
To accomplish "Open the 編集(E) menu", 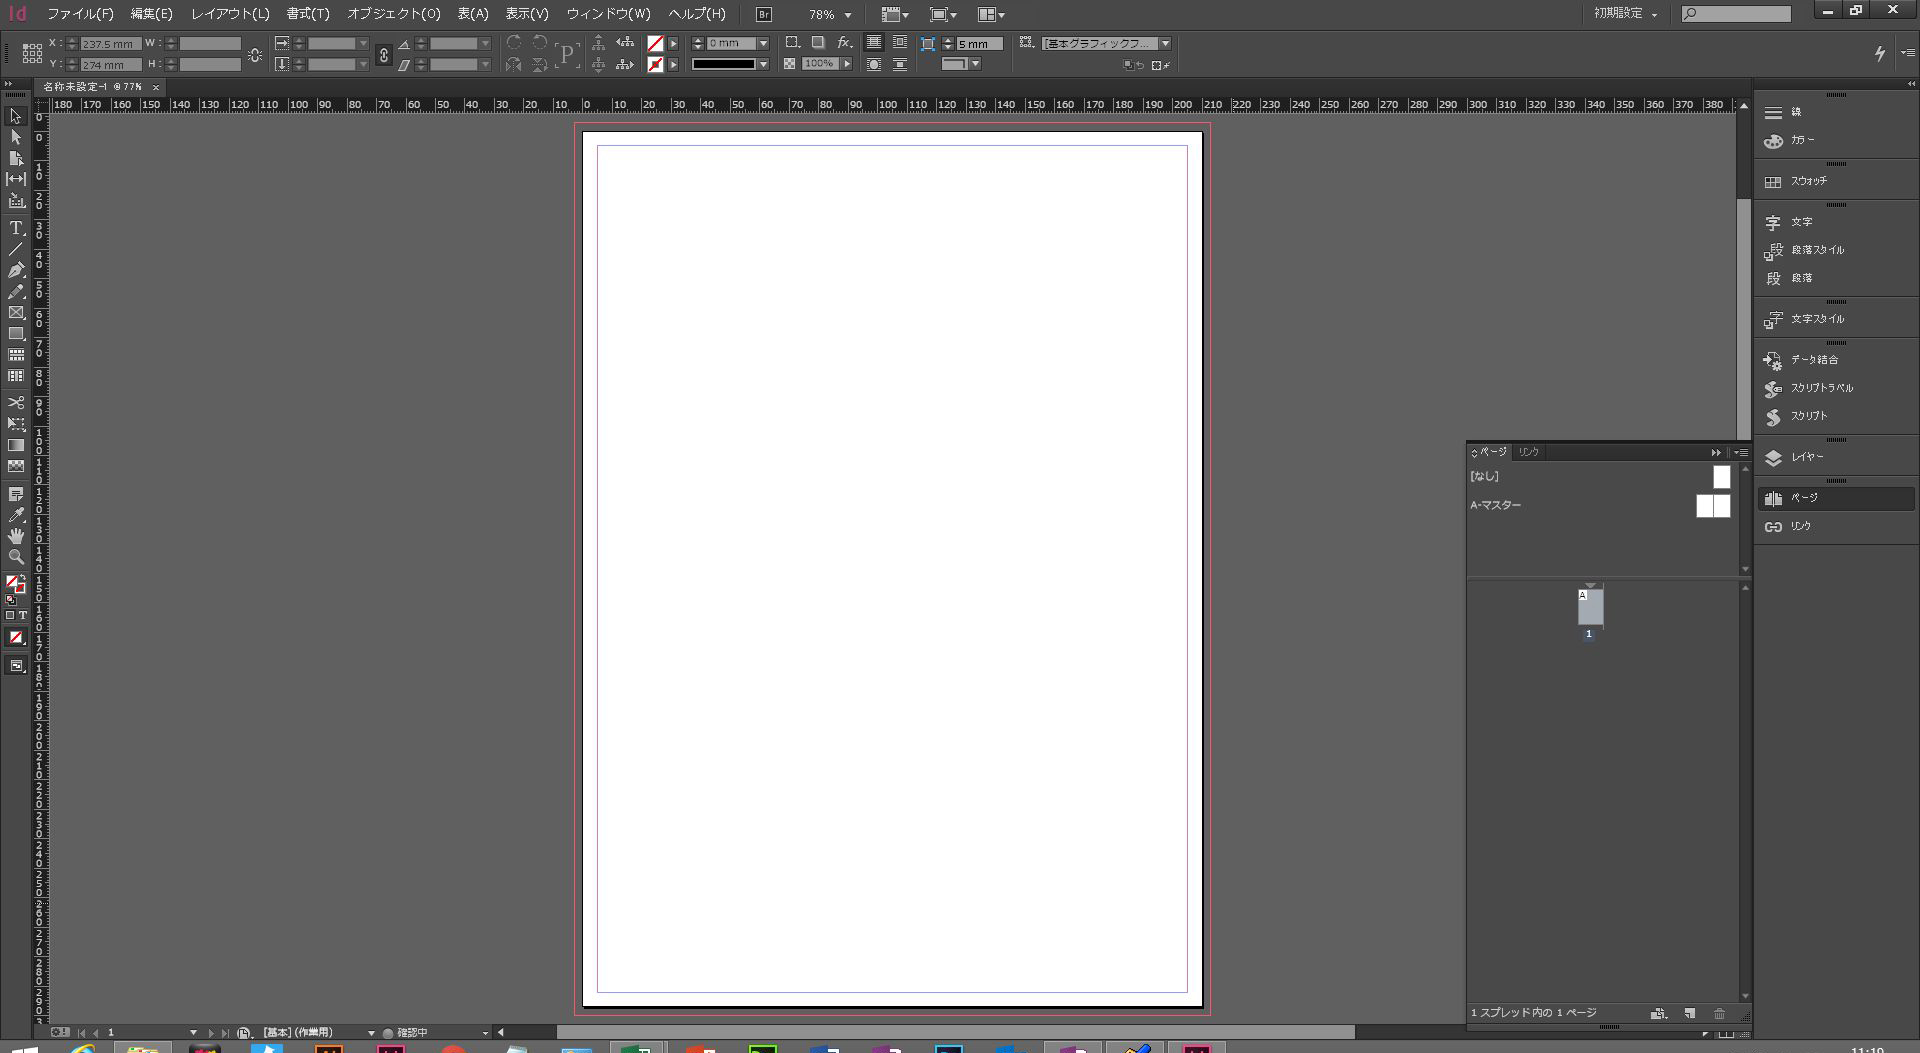I will point(151,14).
